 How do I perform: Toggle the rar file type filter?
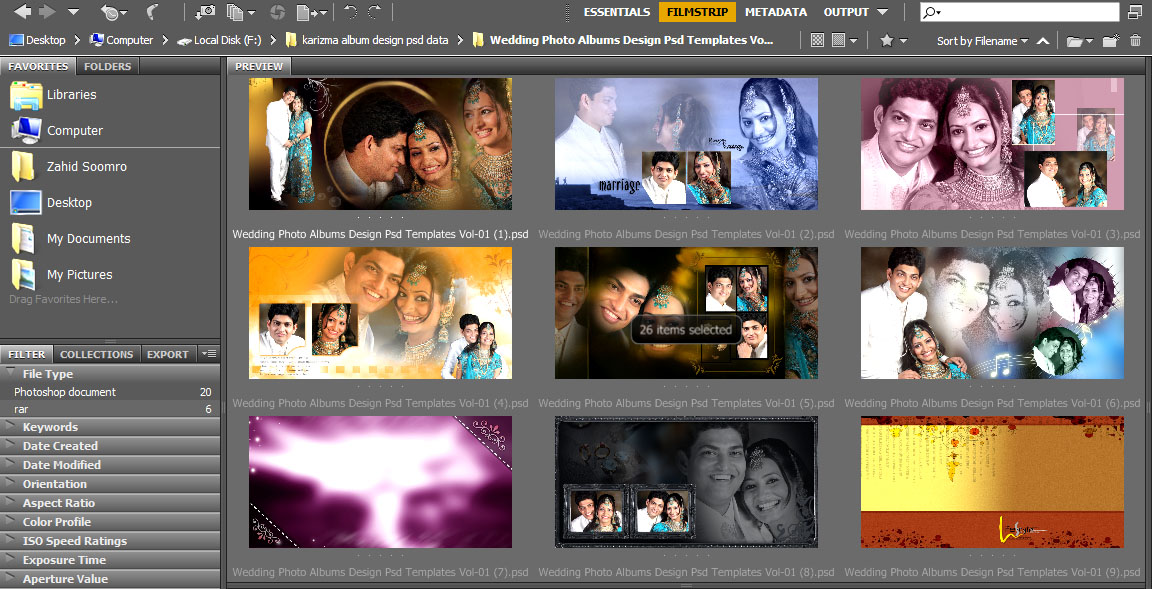coord(110,409)
